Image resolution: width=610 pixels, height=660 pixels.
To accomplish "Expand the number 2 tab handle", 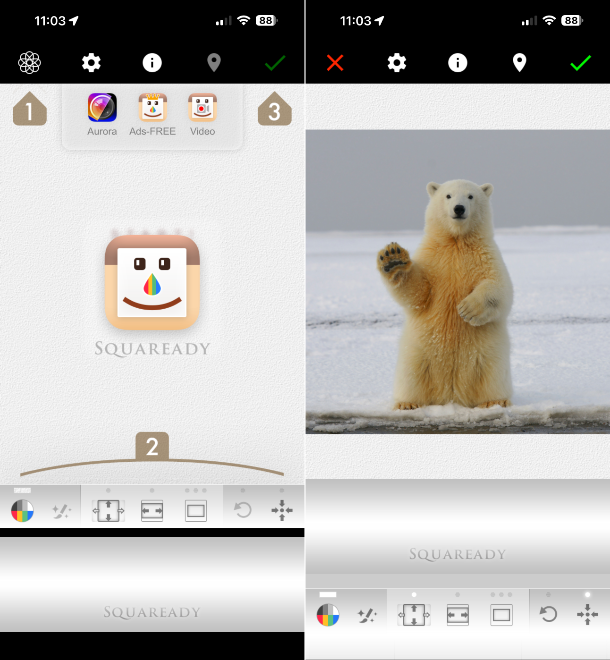I will (x=152, y=448).
